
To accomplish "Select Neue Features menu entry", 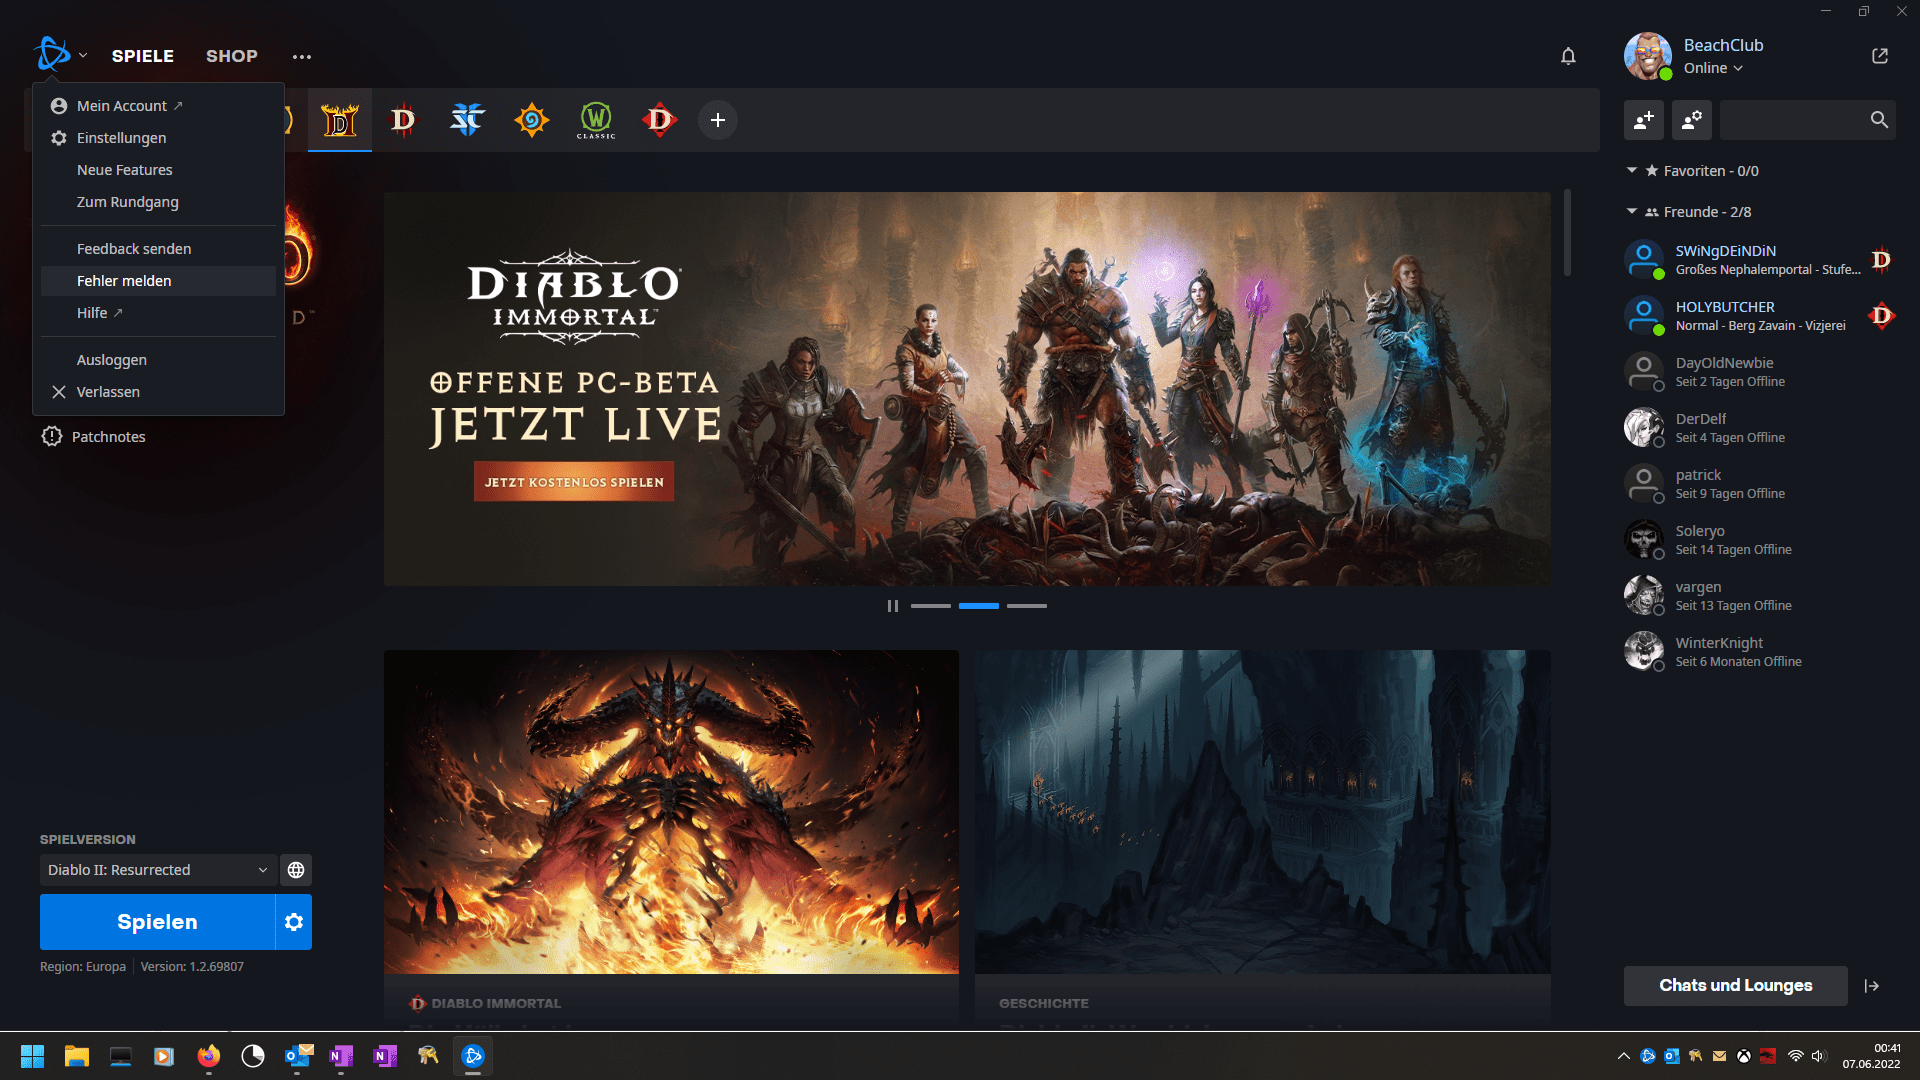I will [x=158, y=170].
